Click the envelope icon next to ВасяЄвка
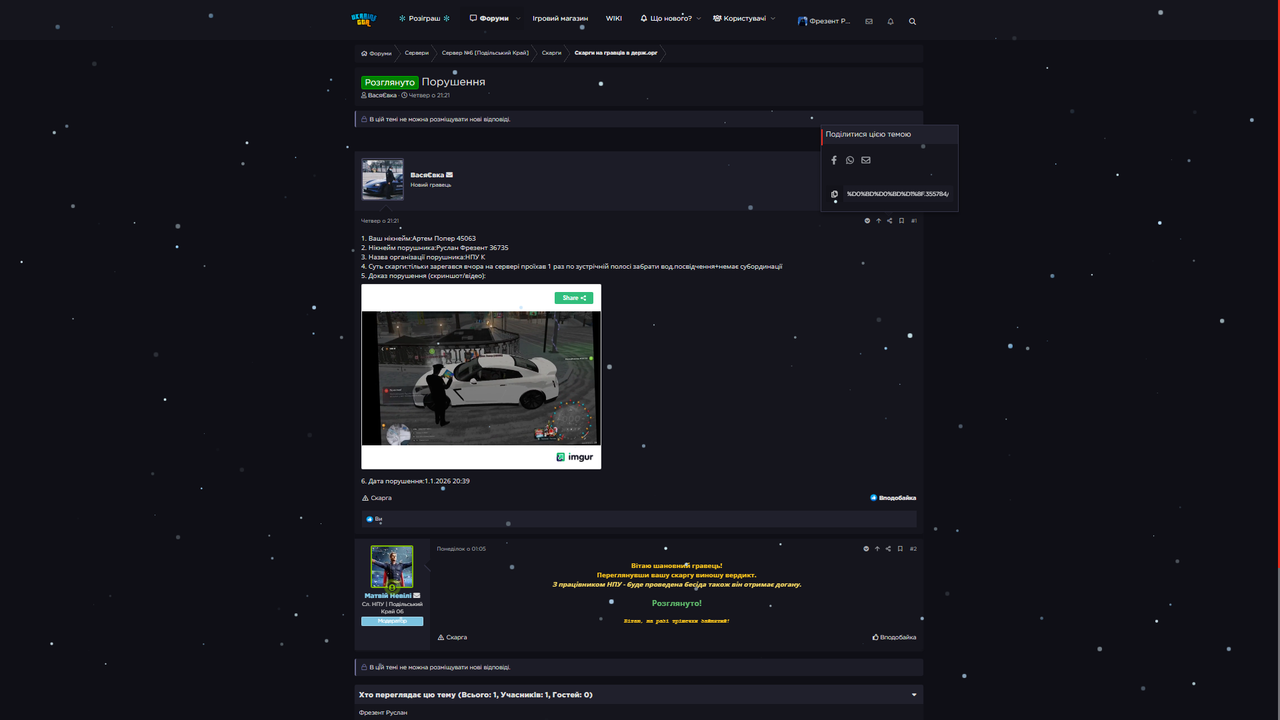Screen dimensions: 1280x720 coord(449,175)
